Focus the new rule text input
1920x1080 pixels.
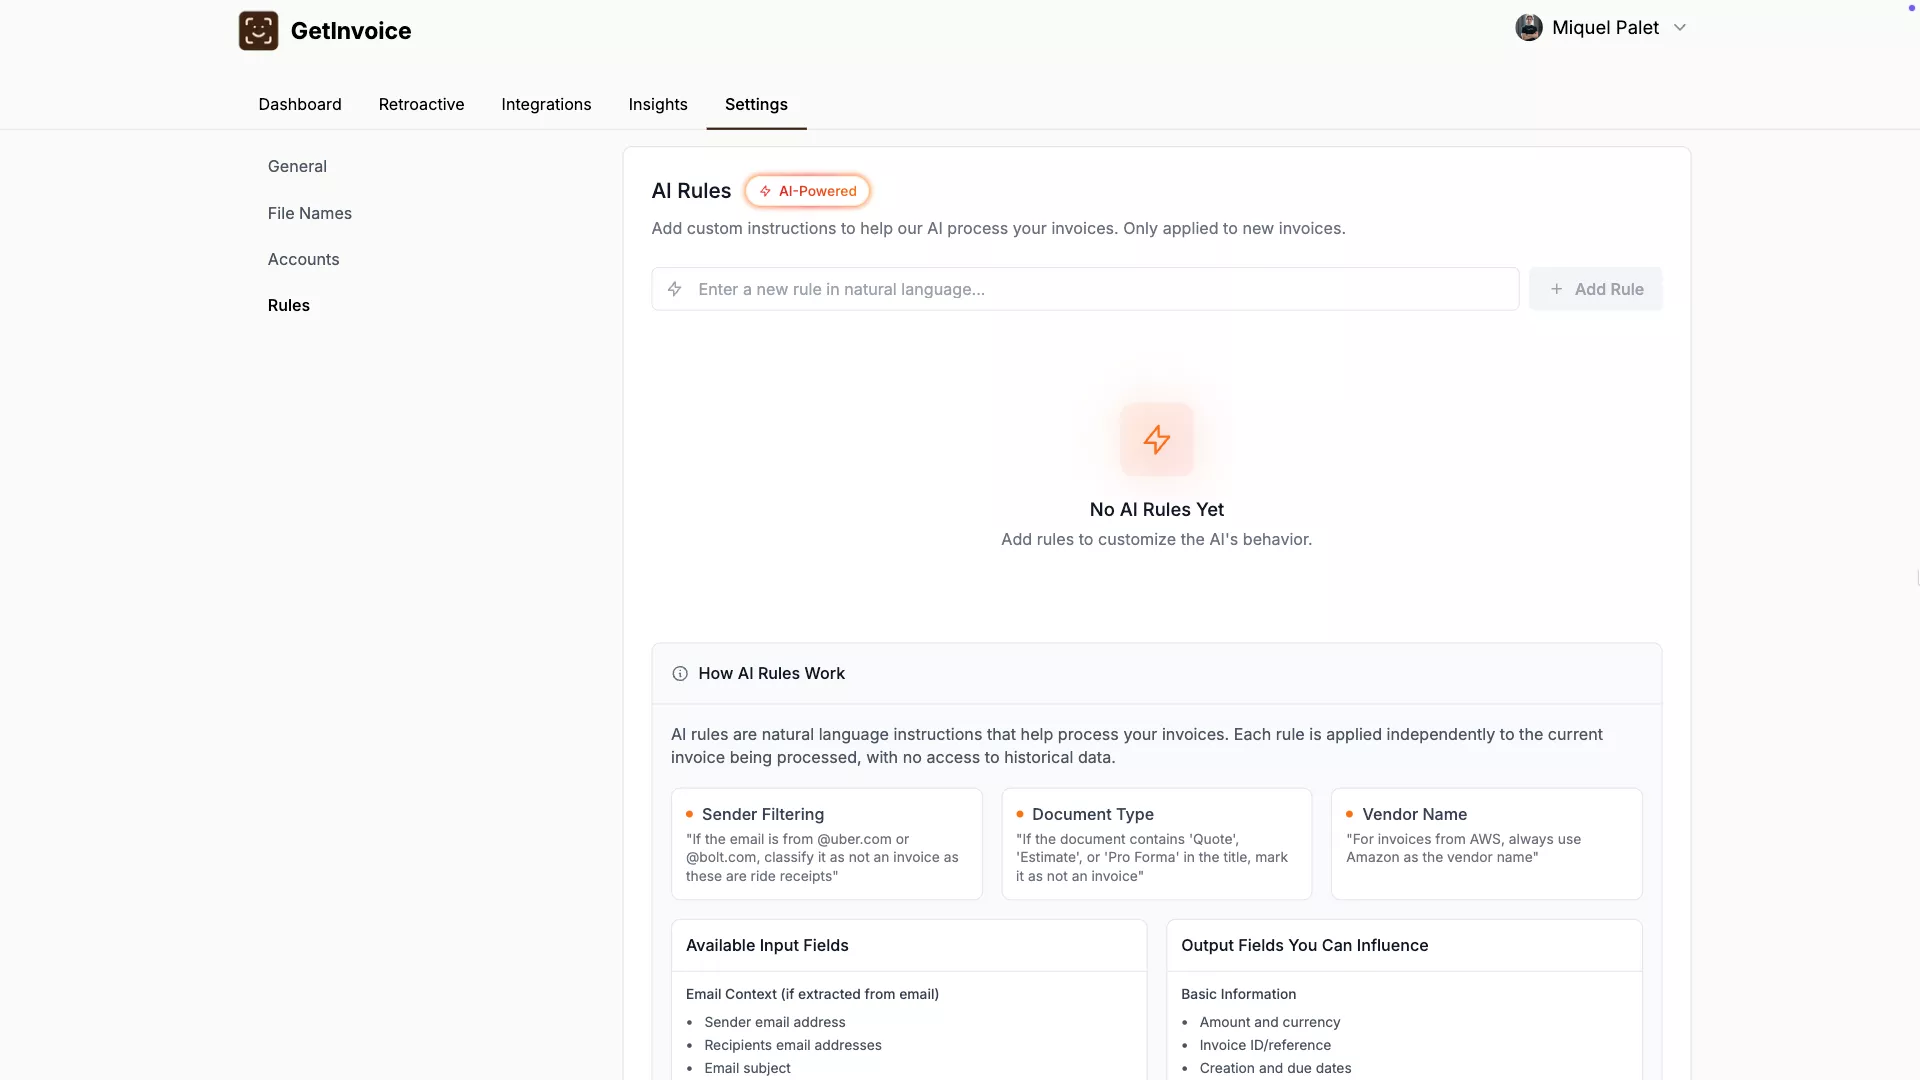tap(1100, 289)
